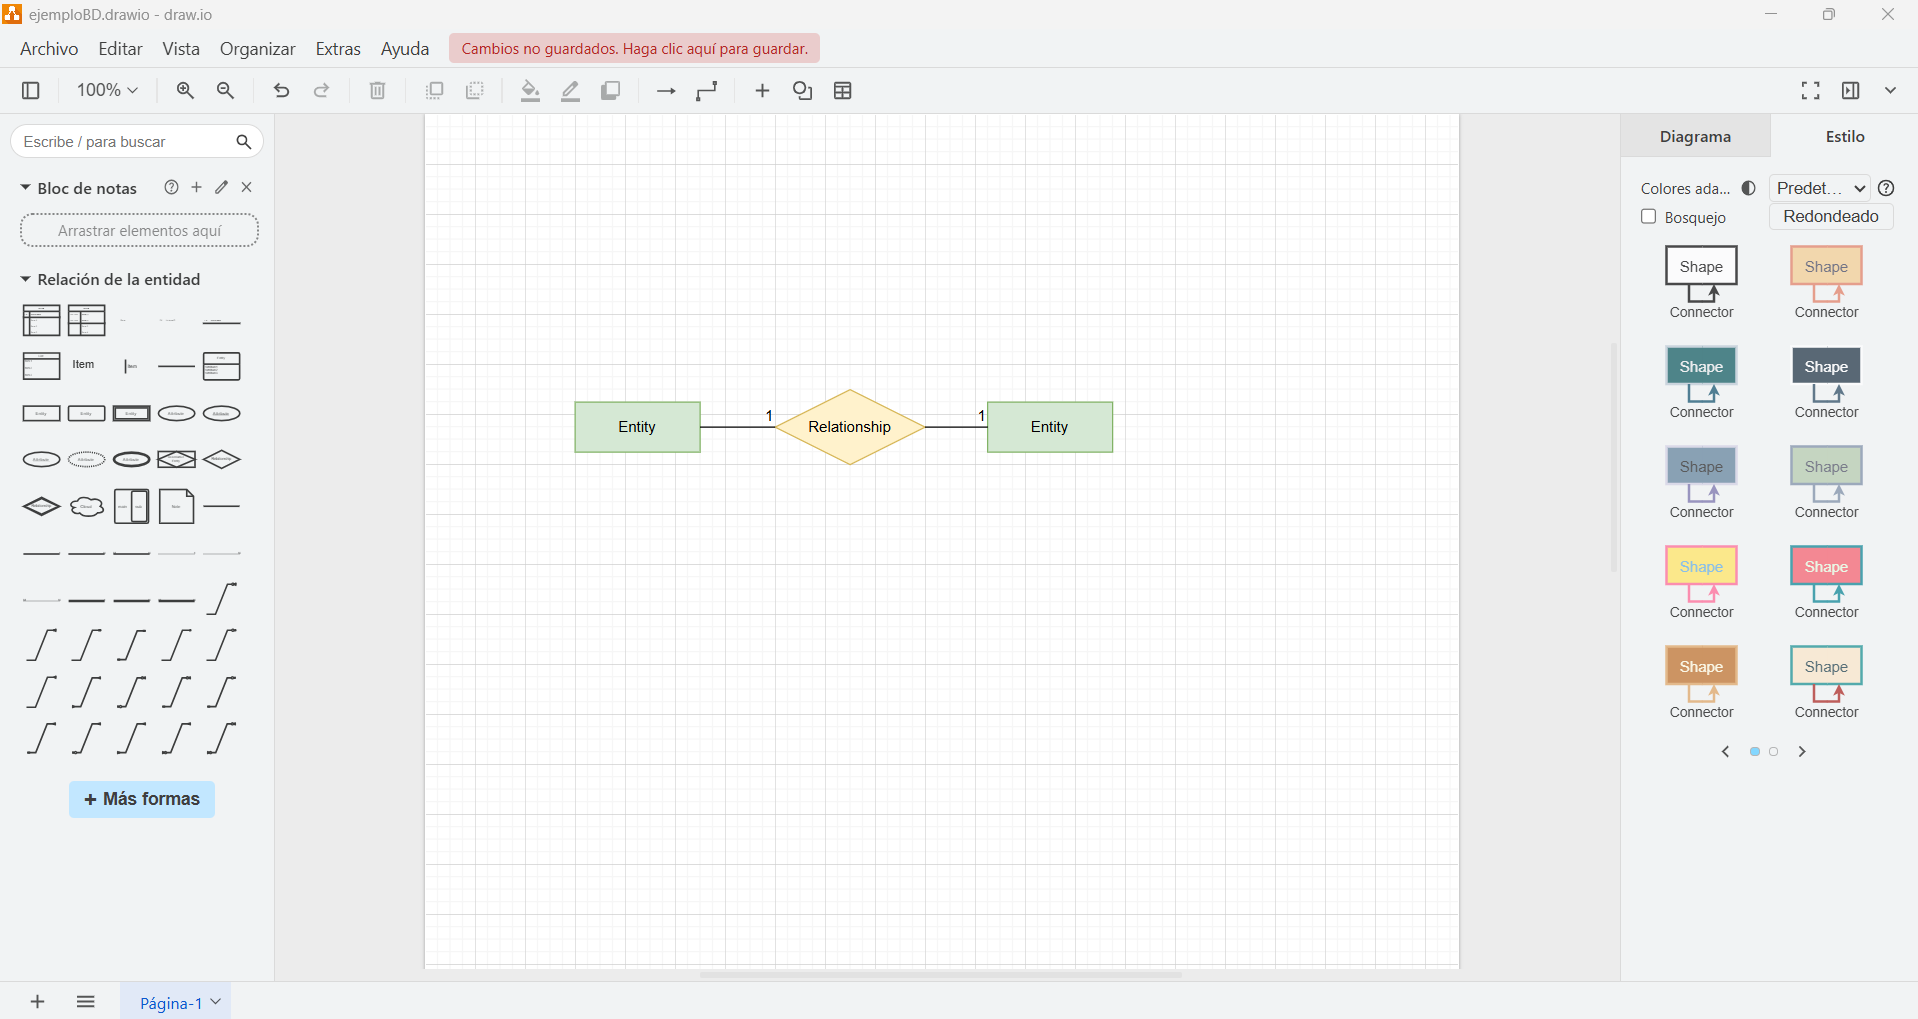
Task: Select the Relationship diamond shape from the library
Action: 221,459
